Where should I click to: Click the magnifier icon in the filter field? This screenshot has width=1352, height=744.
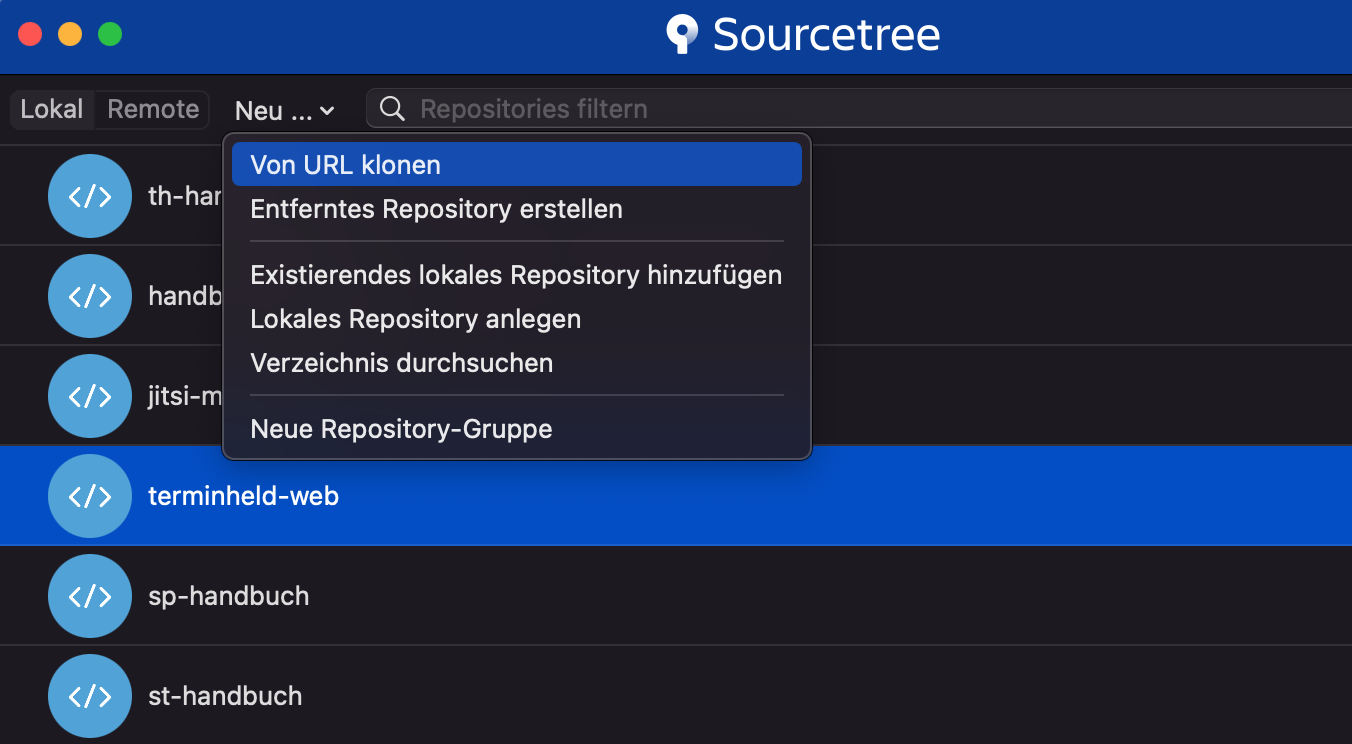(x=391, y=108)
